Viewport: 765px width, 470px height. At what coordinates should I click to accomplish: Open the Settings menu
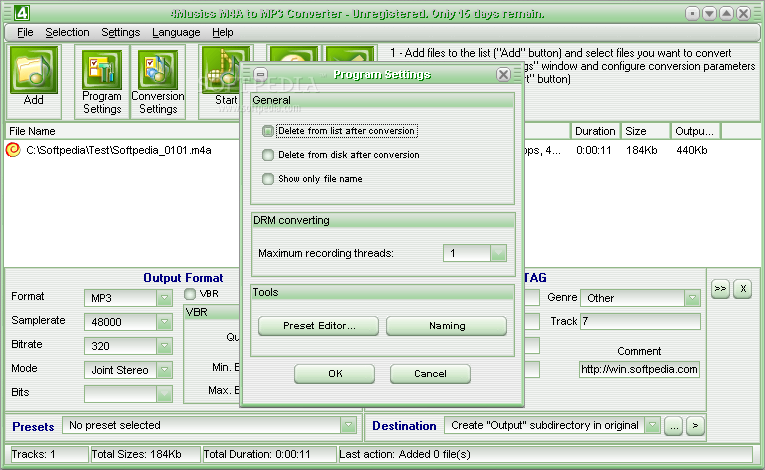[121, 32]
